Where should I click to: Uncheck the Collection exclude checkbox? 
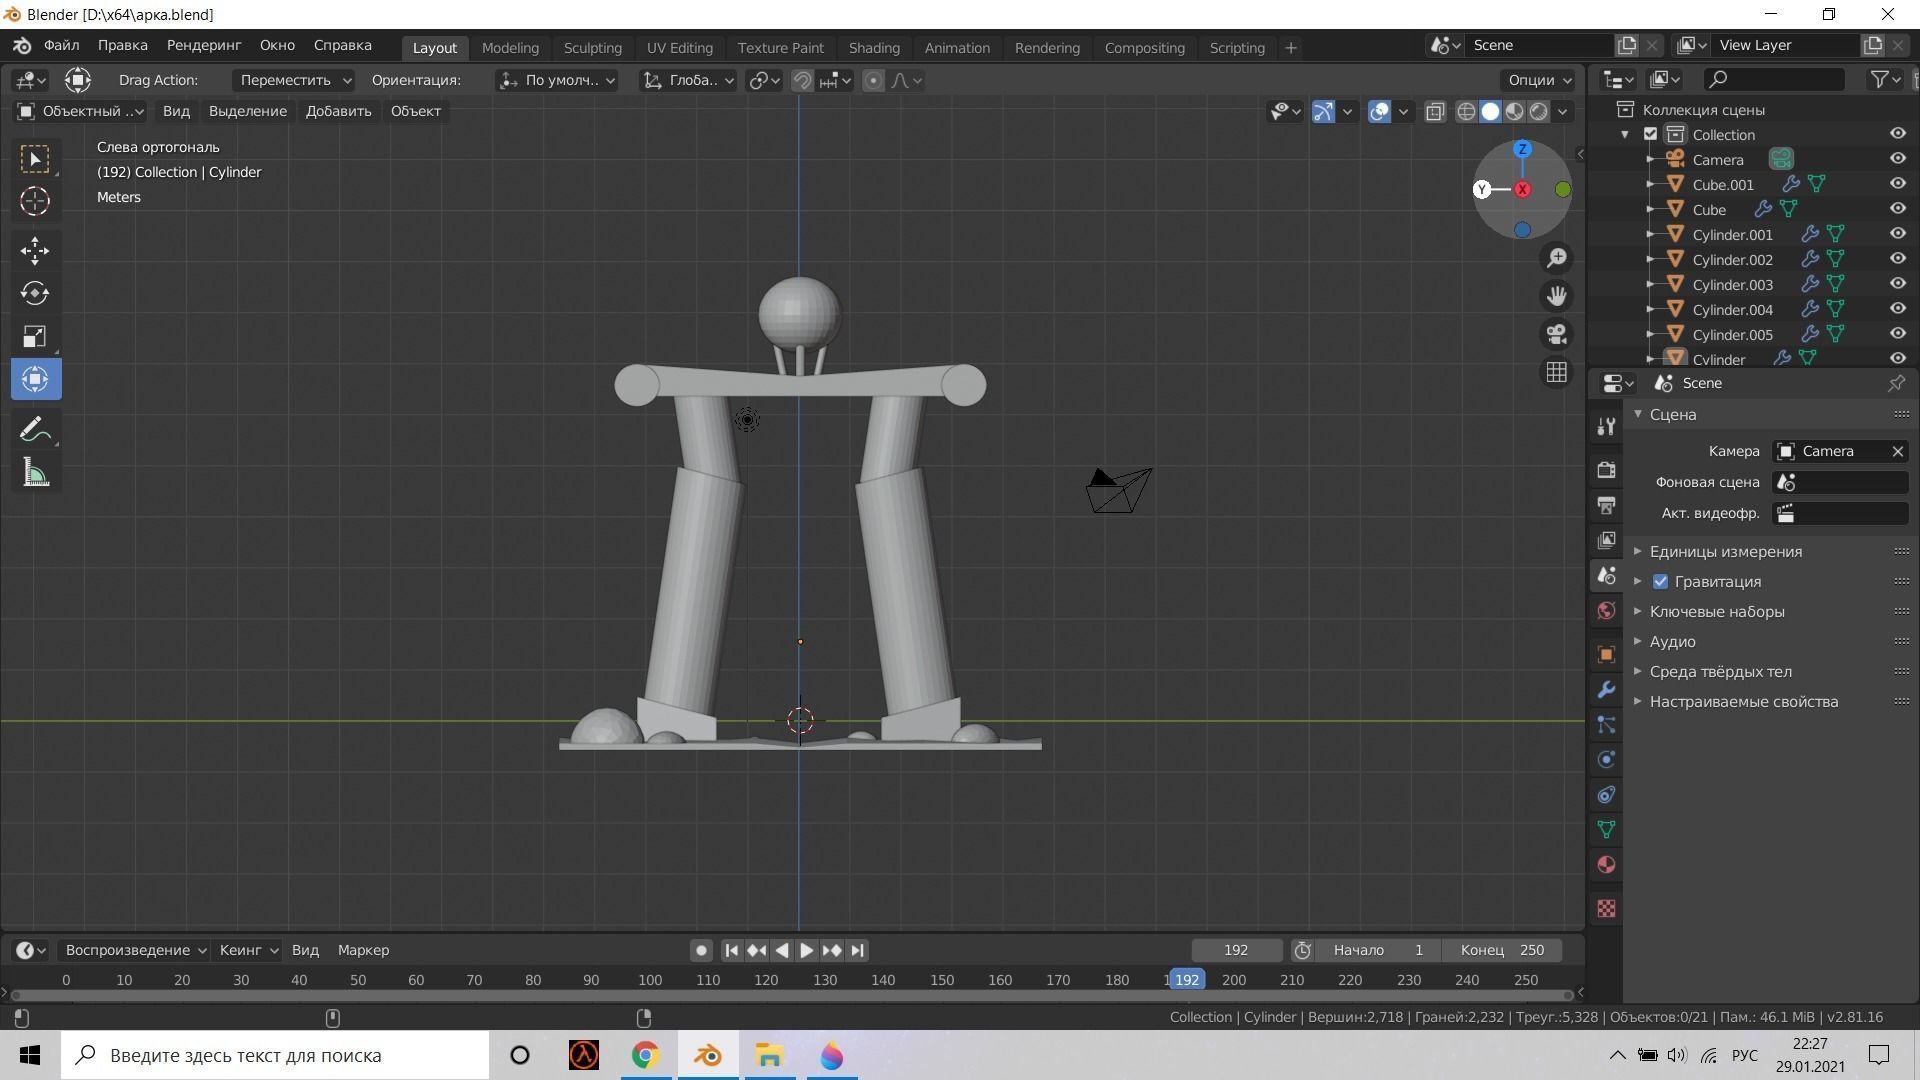1651,134
